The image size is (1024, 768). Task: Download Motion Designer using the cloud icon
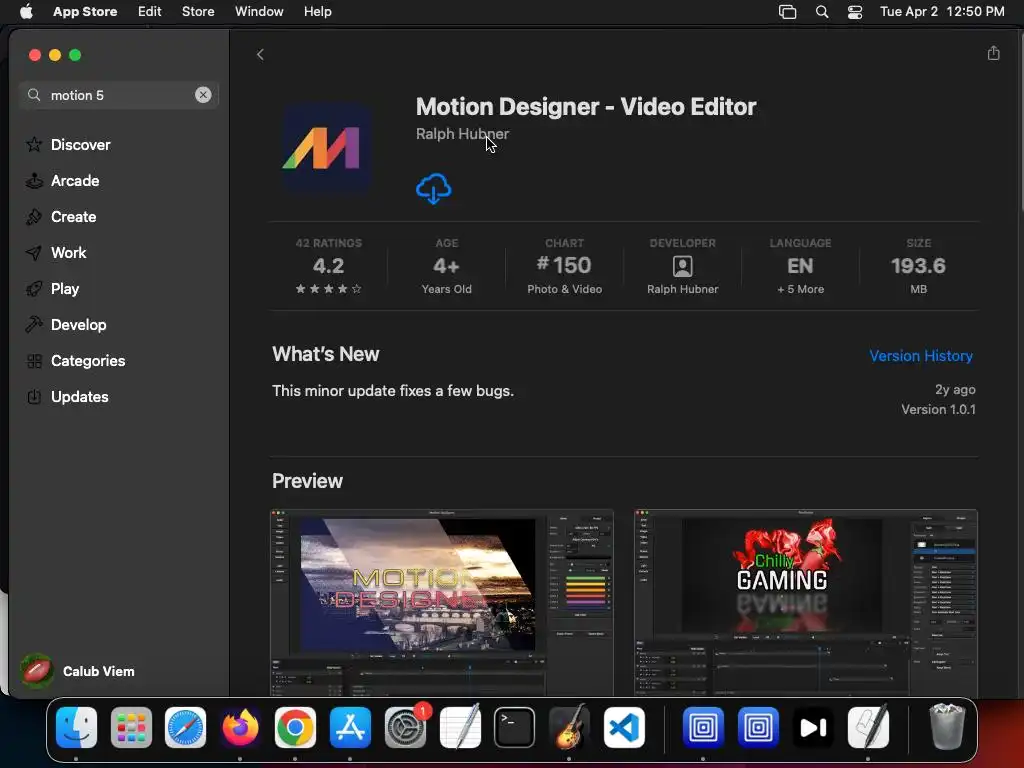(433, 189)
